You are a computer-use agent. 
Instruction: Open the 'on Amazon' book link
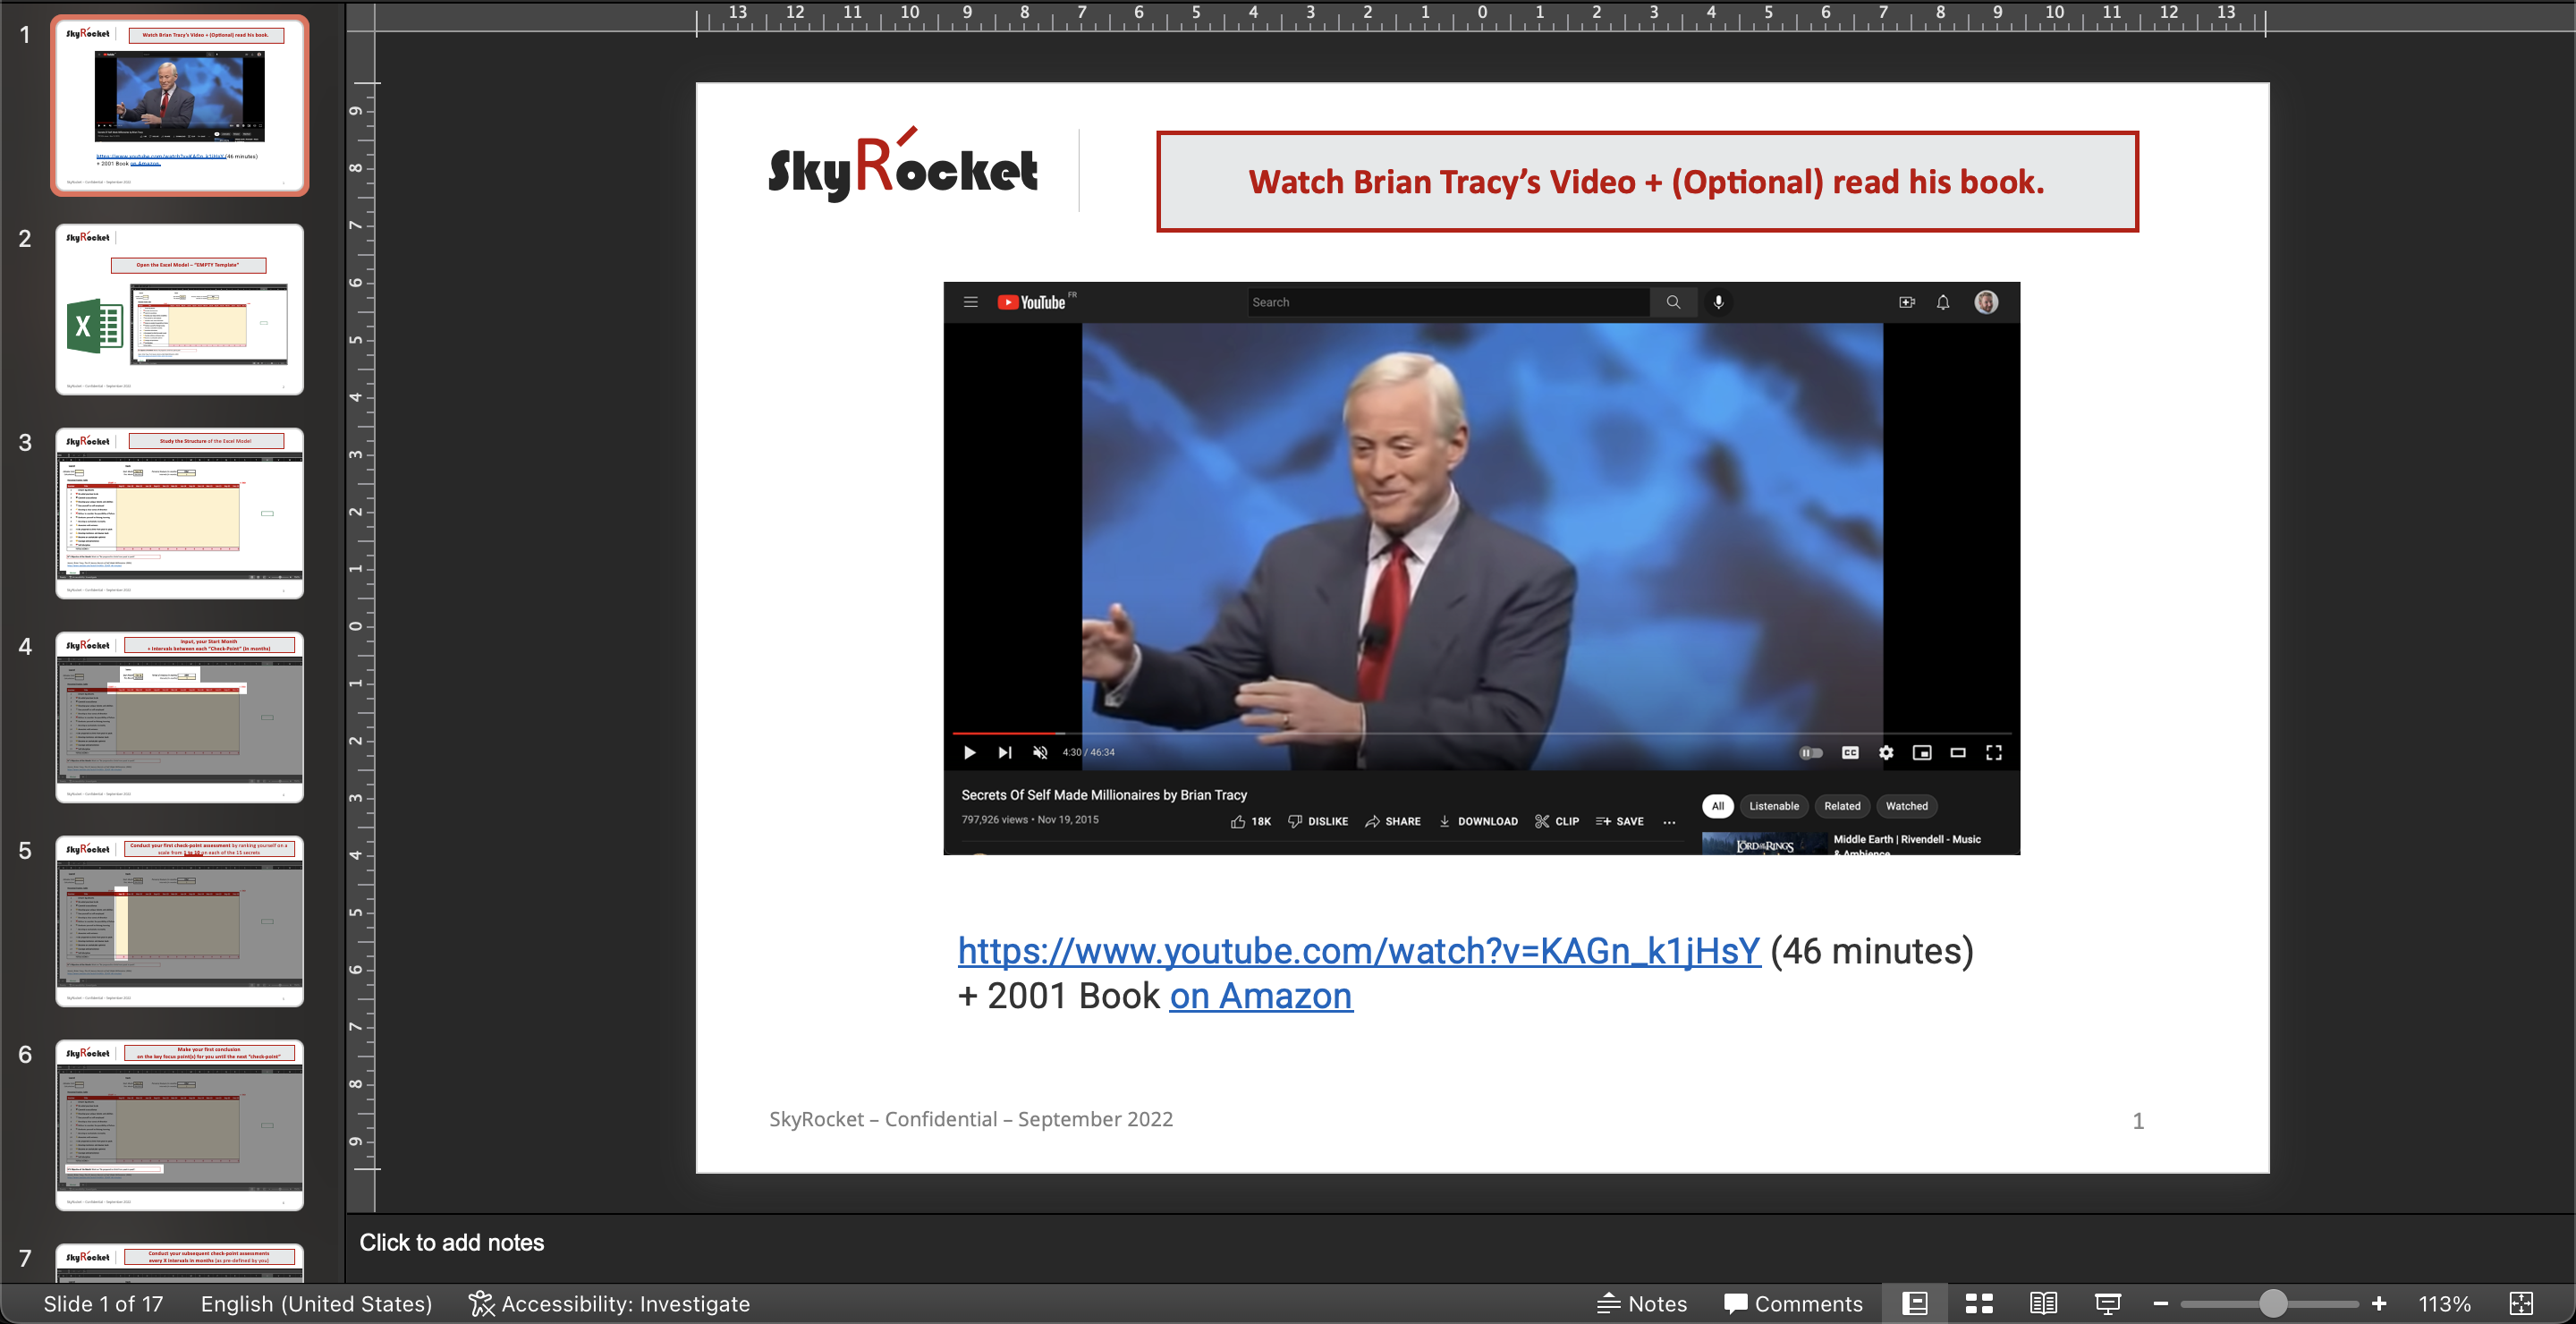1261,996
